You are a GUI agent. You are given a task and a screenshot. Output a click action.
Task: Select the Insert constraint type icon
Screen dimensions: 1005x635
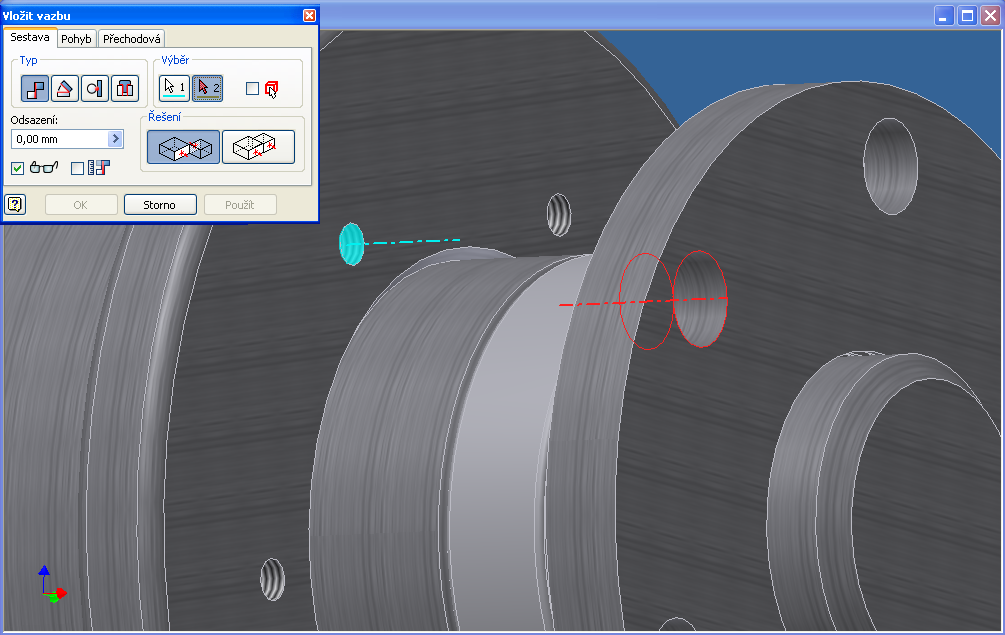pyautogui.click(x=124, y=89)
